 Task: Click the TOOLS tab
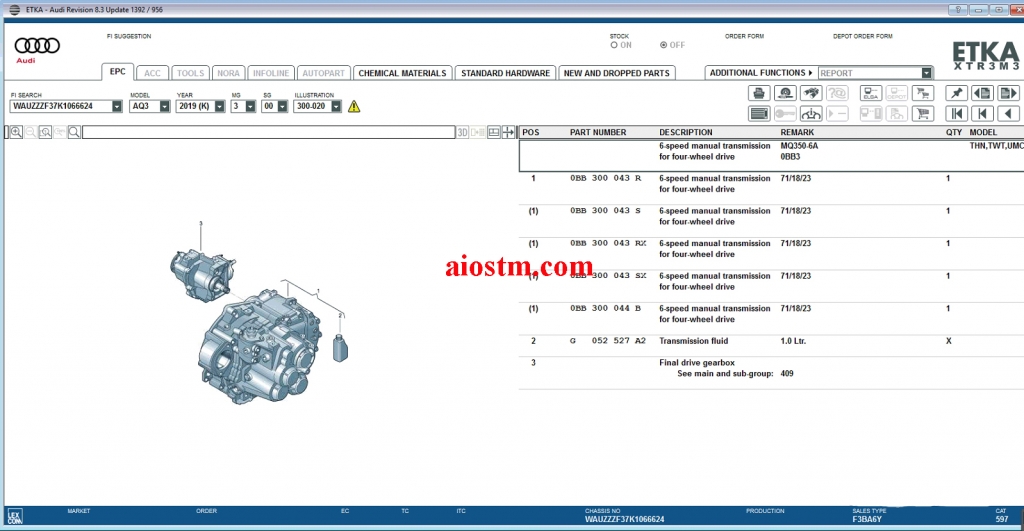191,73
